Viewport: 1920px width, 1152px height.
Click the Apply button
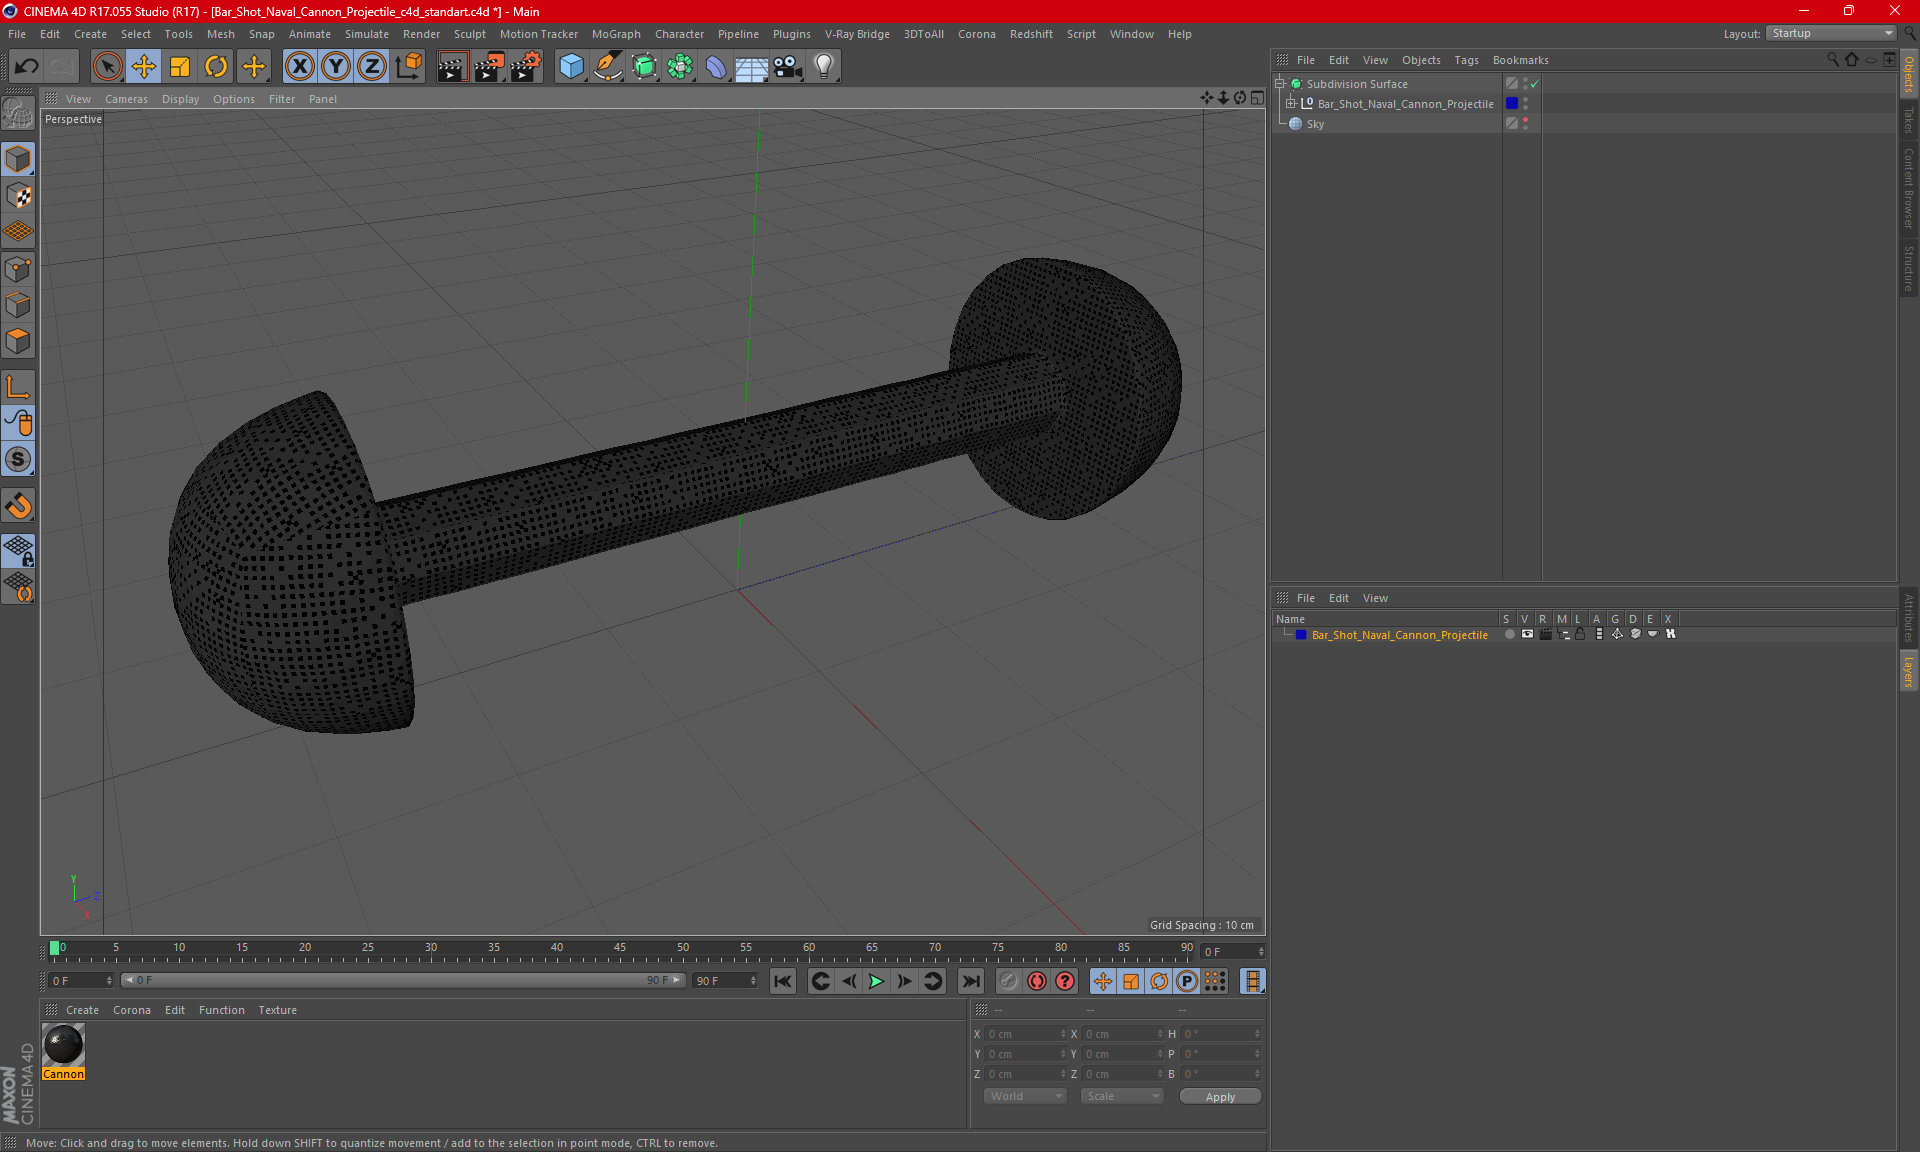1220,1097
